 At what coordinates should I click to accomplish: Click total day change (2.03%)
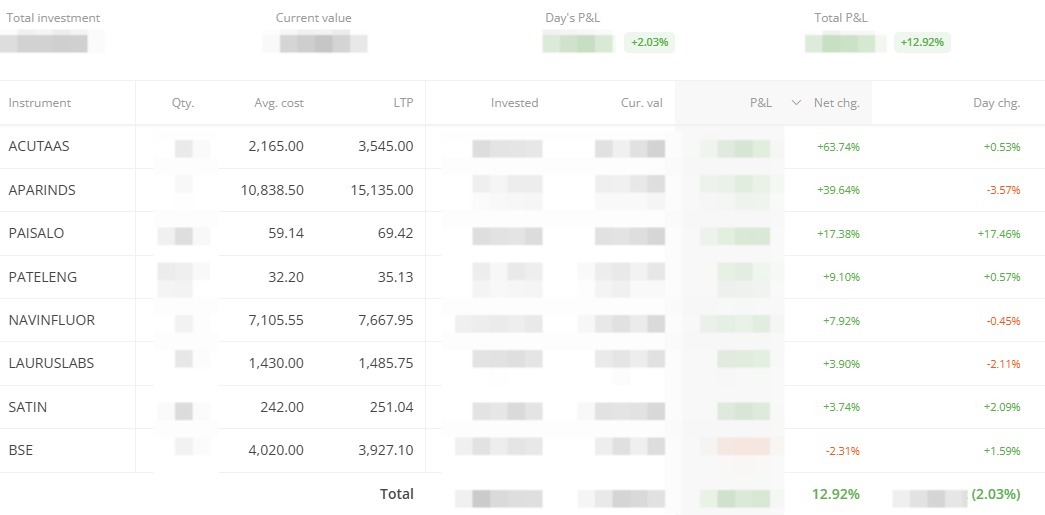tap(996, 494)
